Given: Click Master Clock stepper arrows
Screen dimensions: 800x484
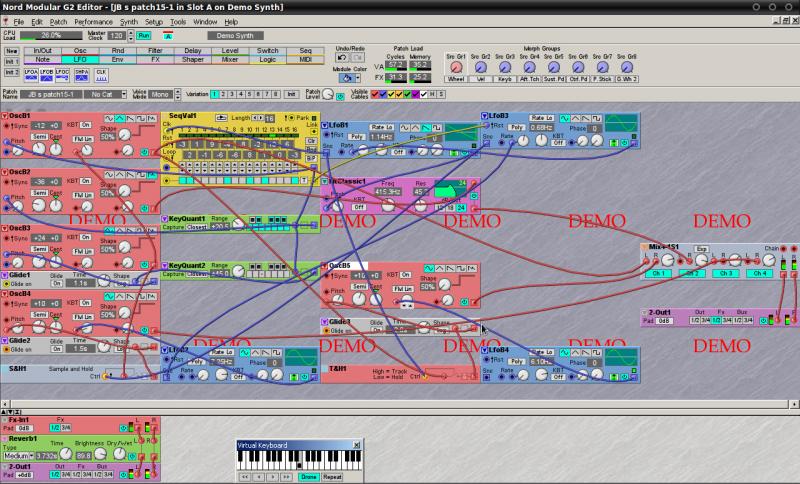Looking at the screenshot, I should pos(131,36).
